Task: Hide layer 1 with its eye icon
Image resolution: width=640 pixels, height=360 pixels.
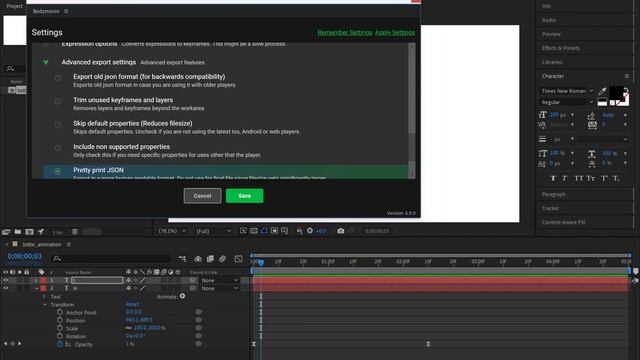Action: (6, 280)
